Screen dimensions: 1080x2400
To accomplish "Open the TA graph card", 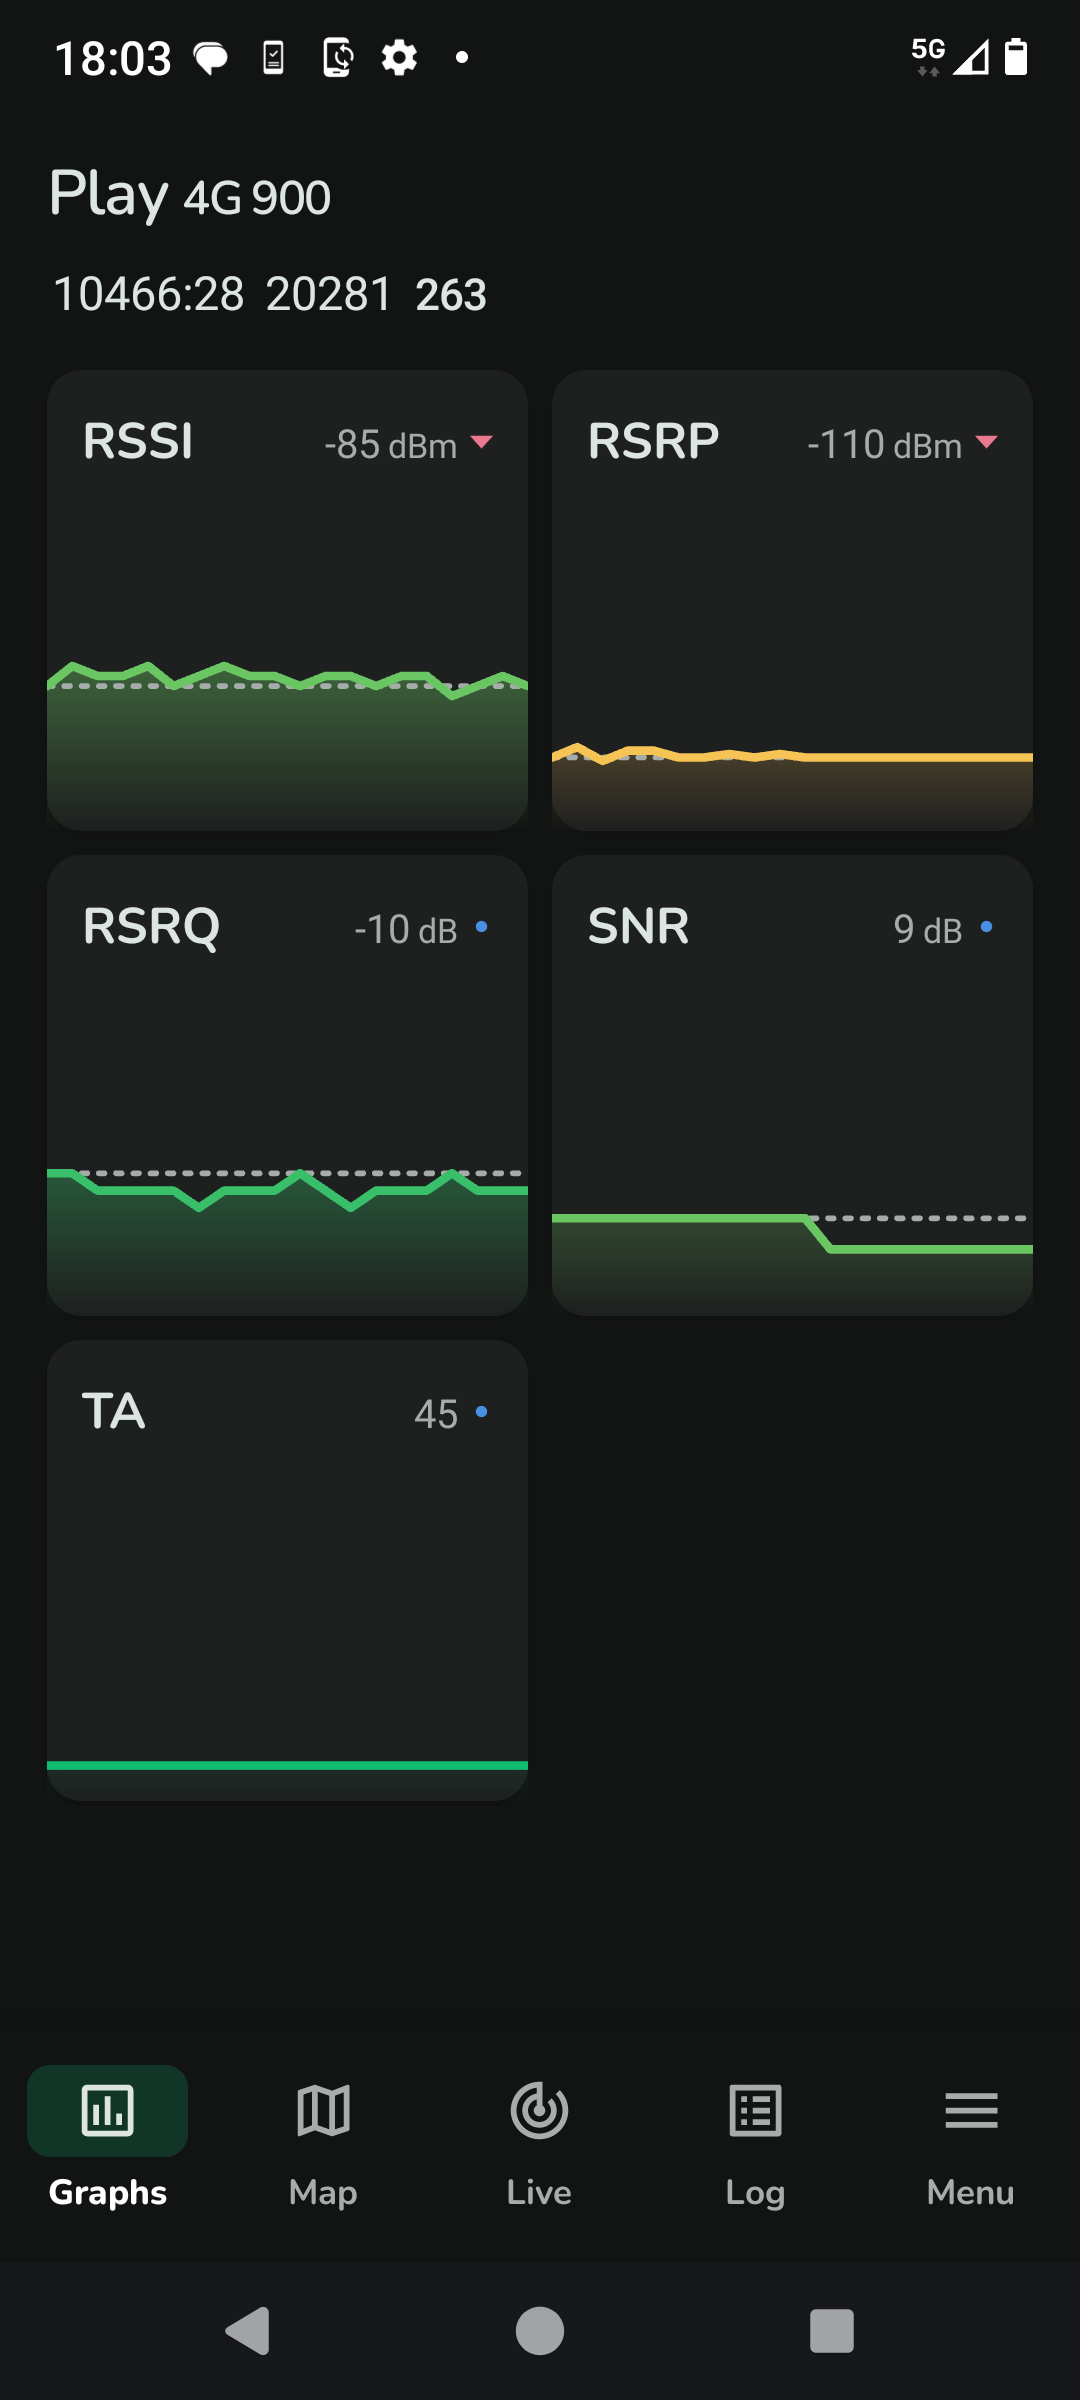I will tap(287, 1570).
